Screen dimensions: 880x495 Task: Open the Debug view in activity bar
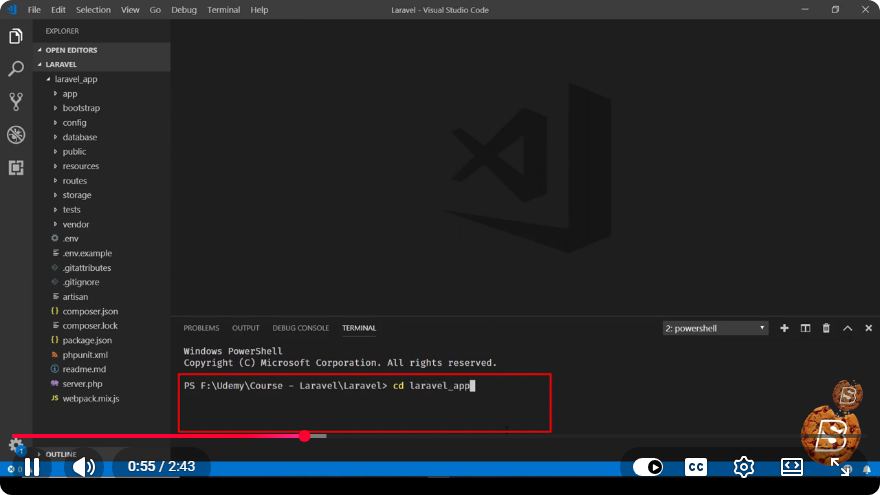(x=16, y=135)
